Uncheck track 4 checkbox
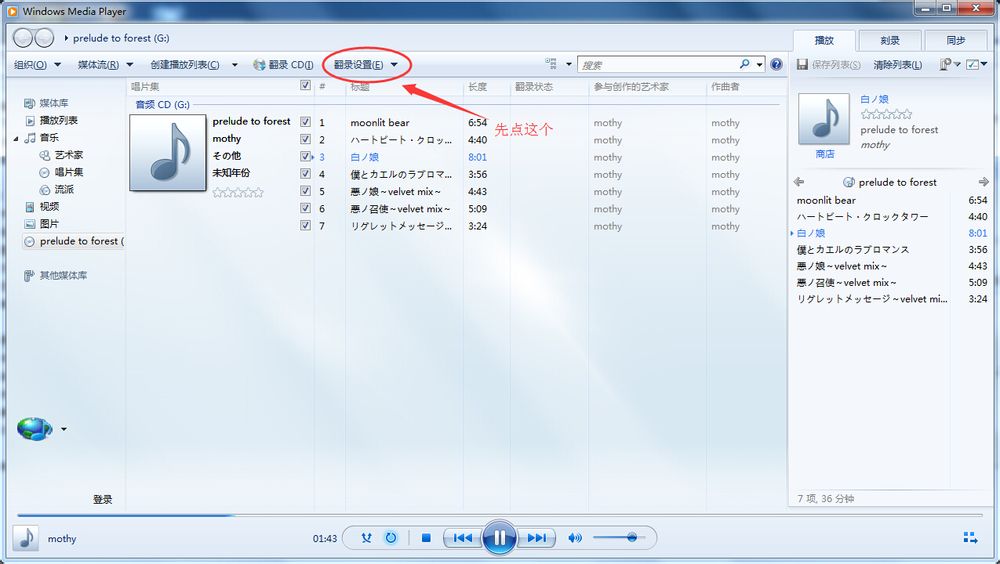This screenshot has width=1000, height=564. (x=305, y=174)
